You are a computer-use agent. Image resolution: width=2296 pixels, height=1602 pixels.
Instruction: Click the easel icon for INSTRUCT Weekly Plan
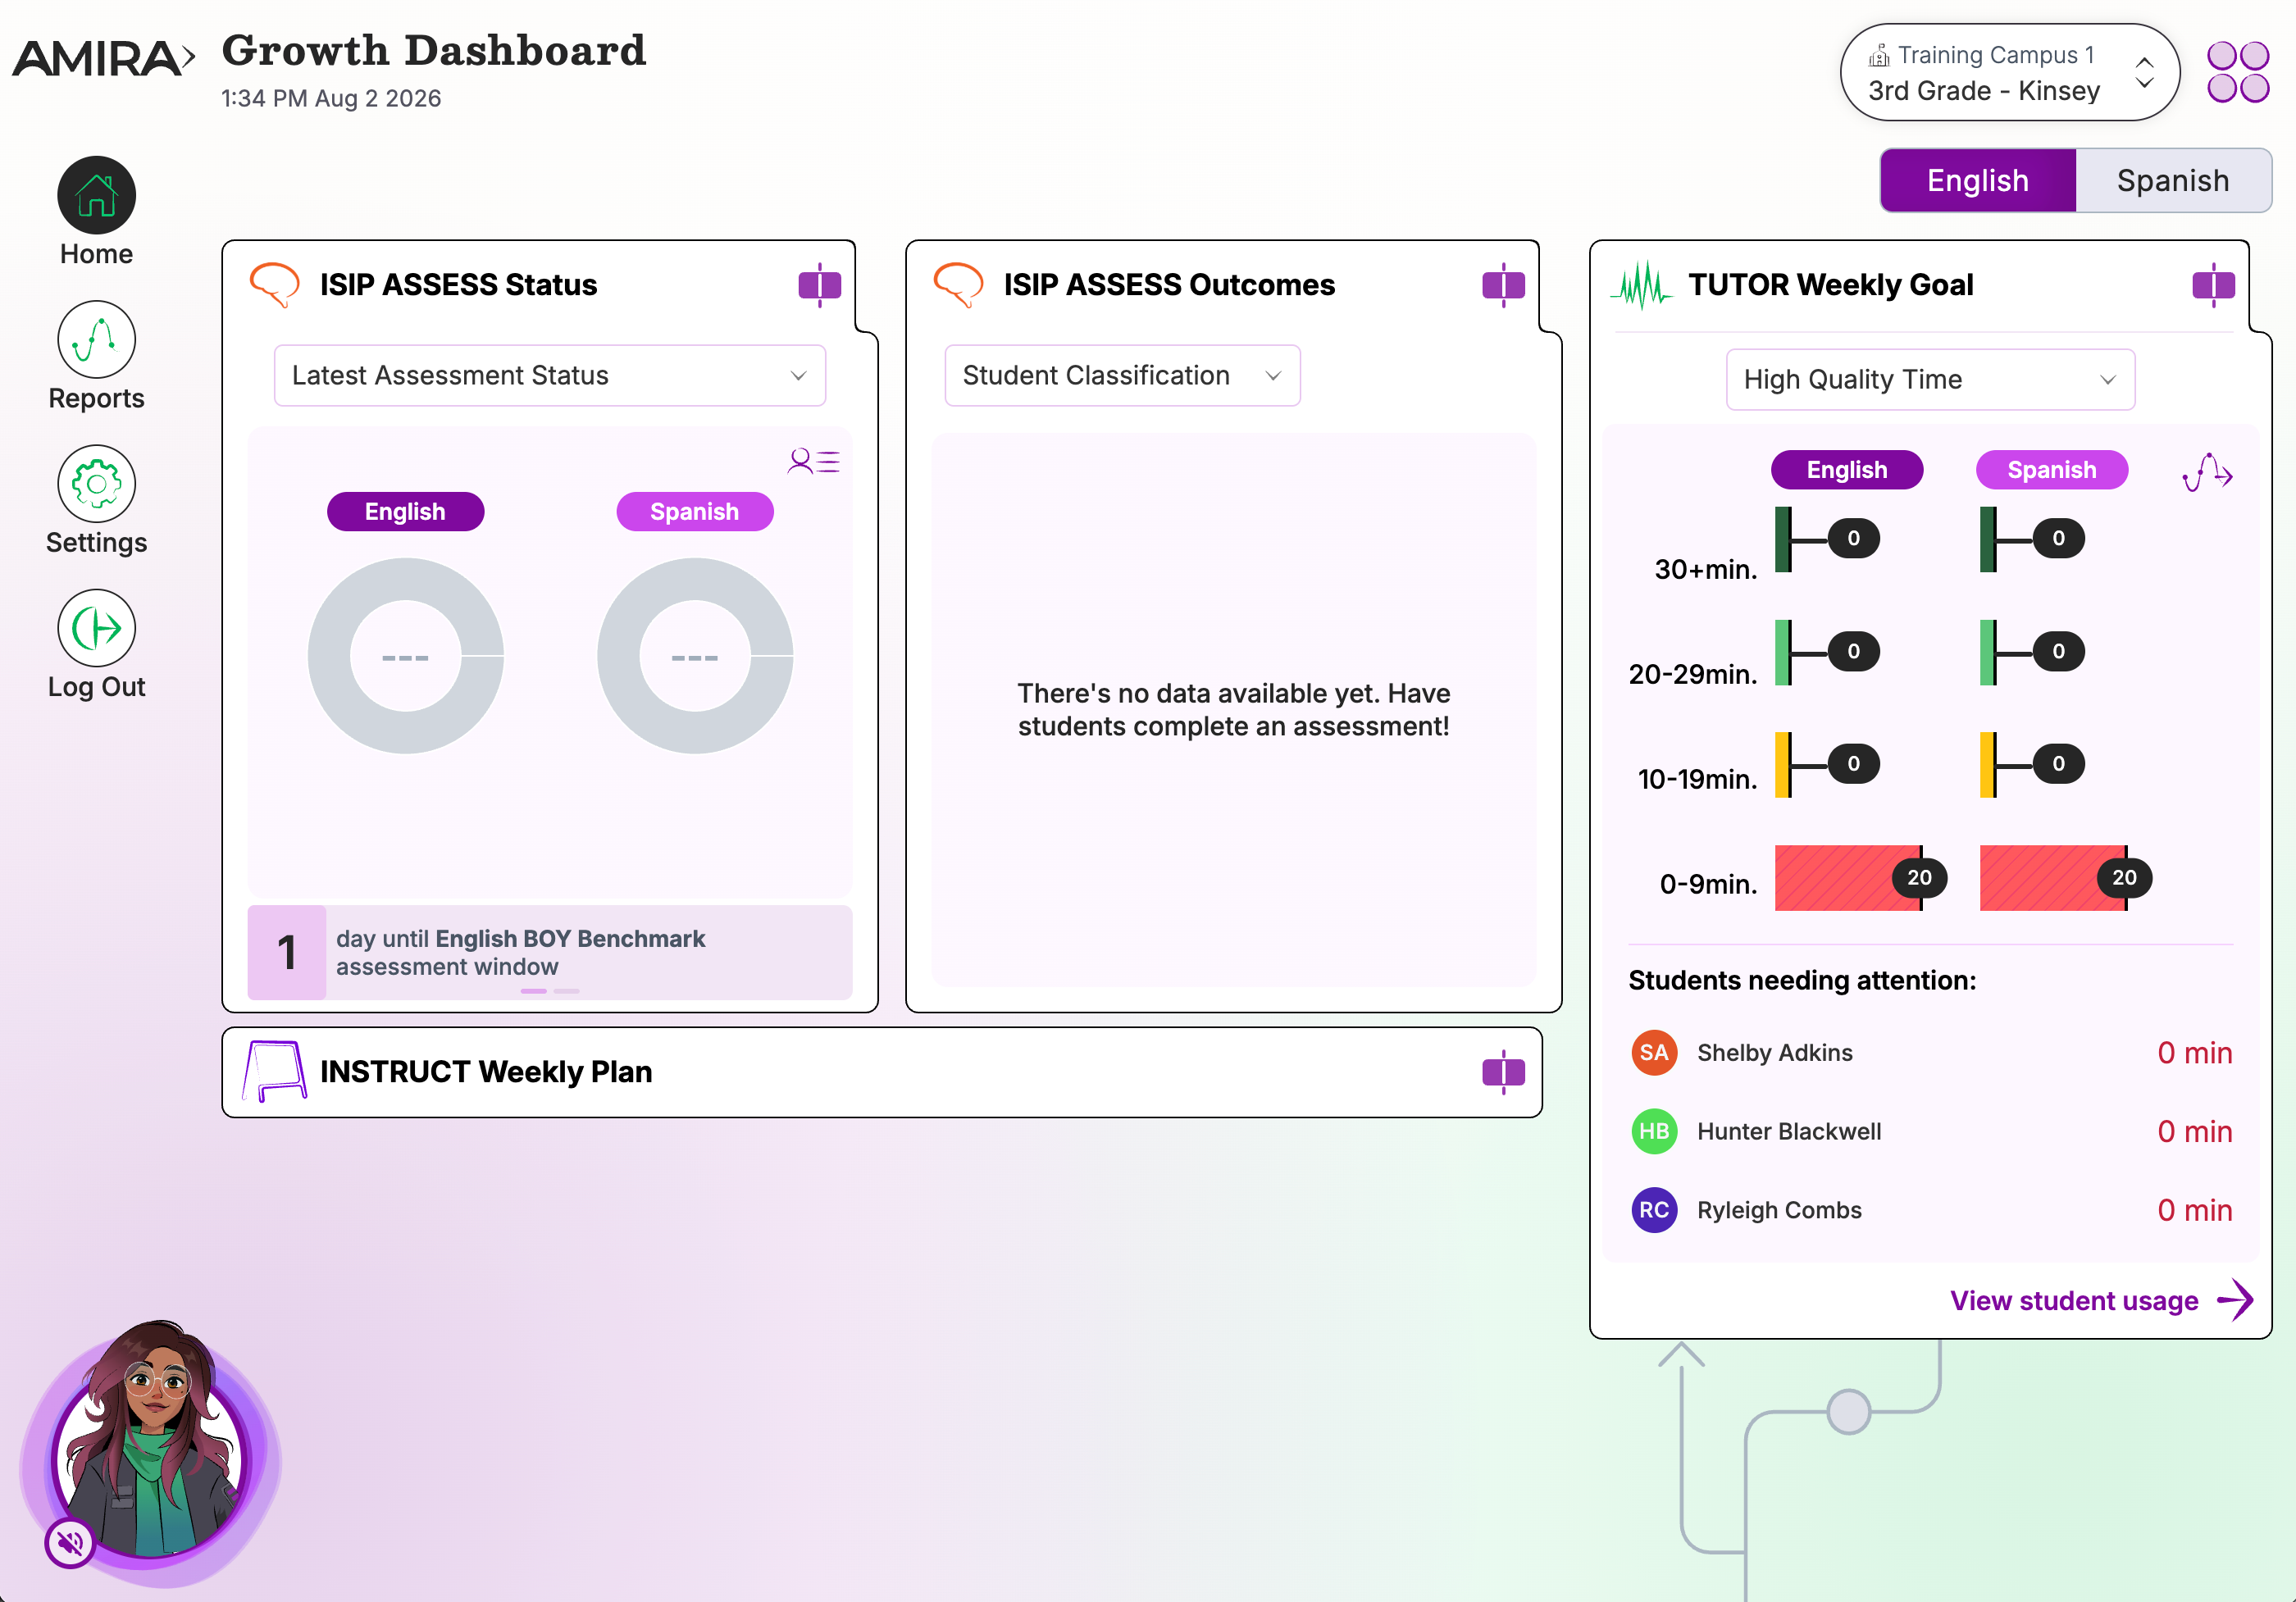[274, 1072]
